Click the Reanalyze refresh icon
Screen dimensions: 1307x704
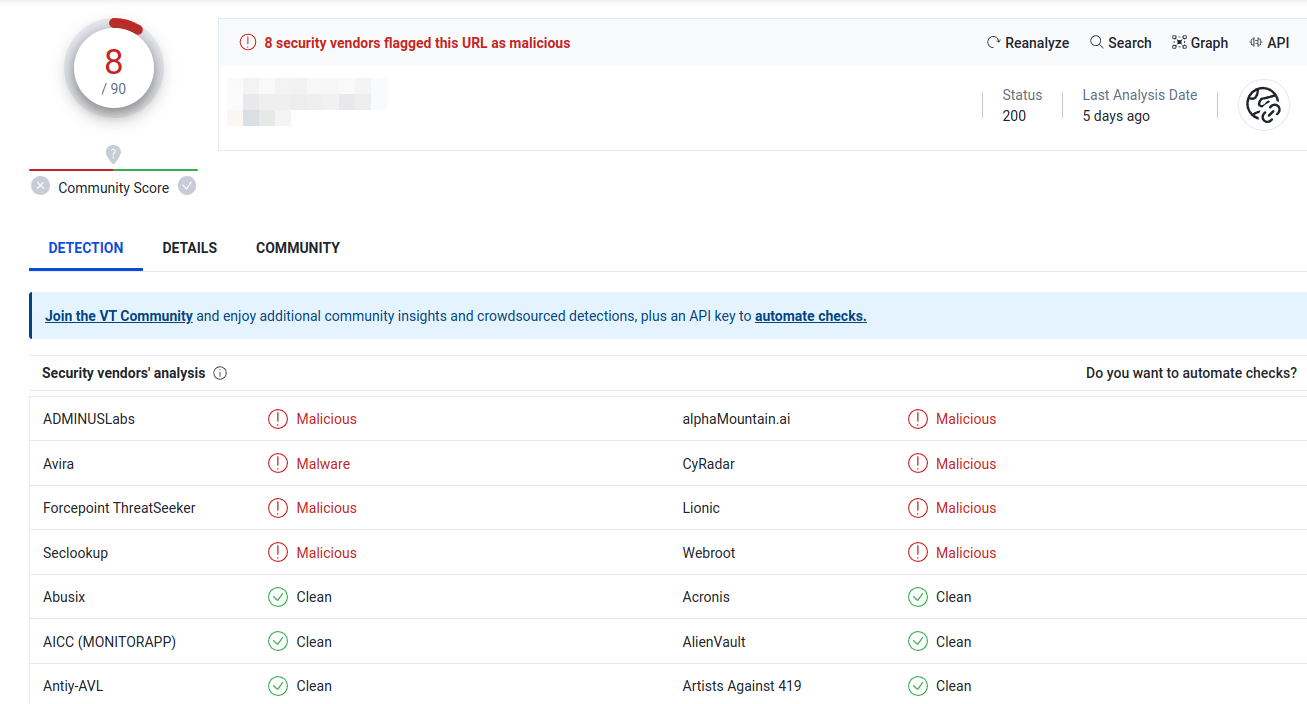click(993, 43)
